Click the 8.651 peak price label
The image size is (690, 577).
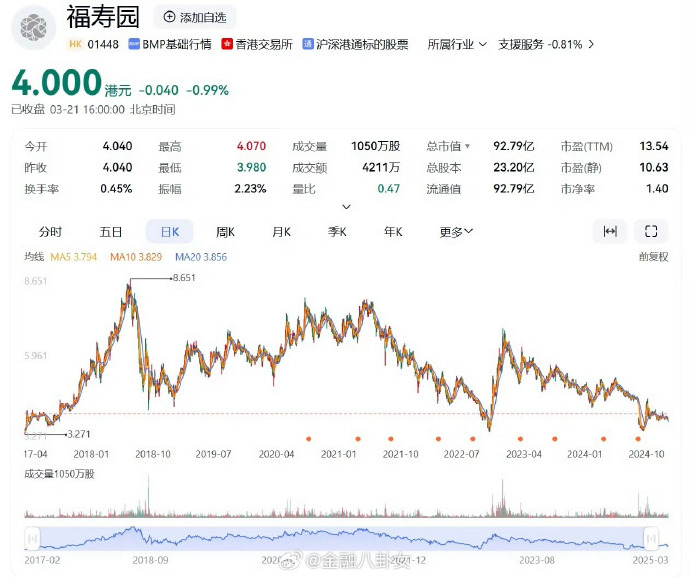tap(184, 278)
